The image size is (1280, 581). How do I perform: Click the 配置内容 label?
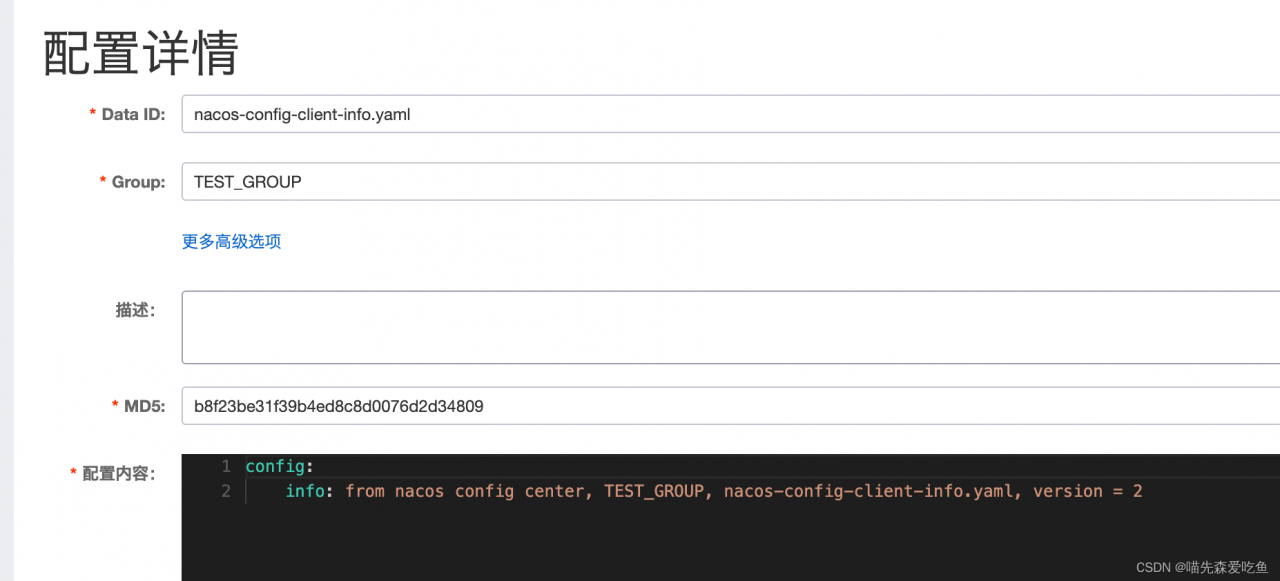118,473
